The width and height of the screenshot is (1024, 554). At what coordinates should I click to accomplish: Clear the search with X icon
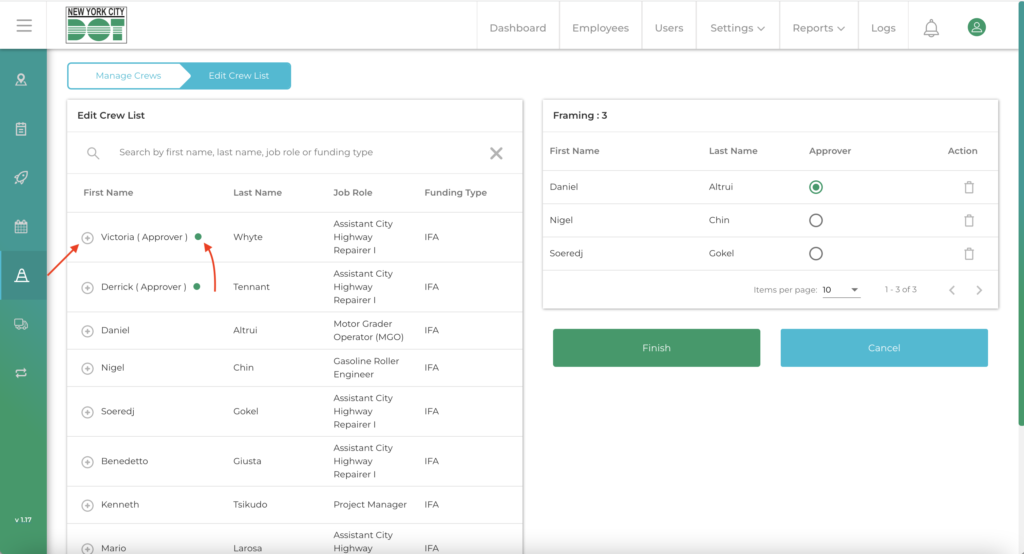[496, 153]
